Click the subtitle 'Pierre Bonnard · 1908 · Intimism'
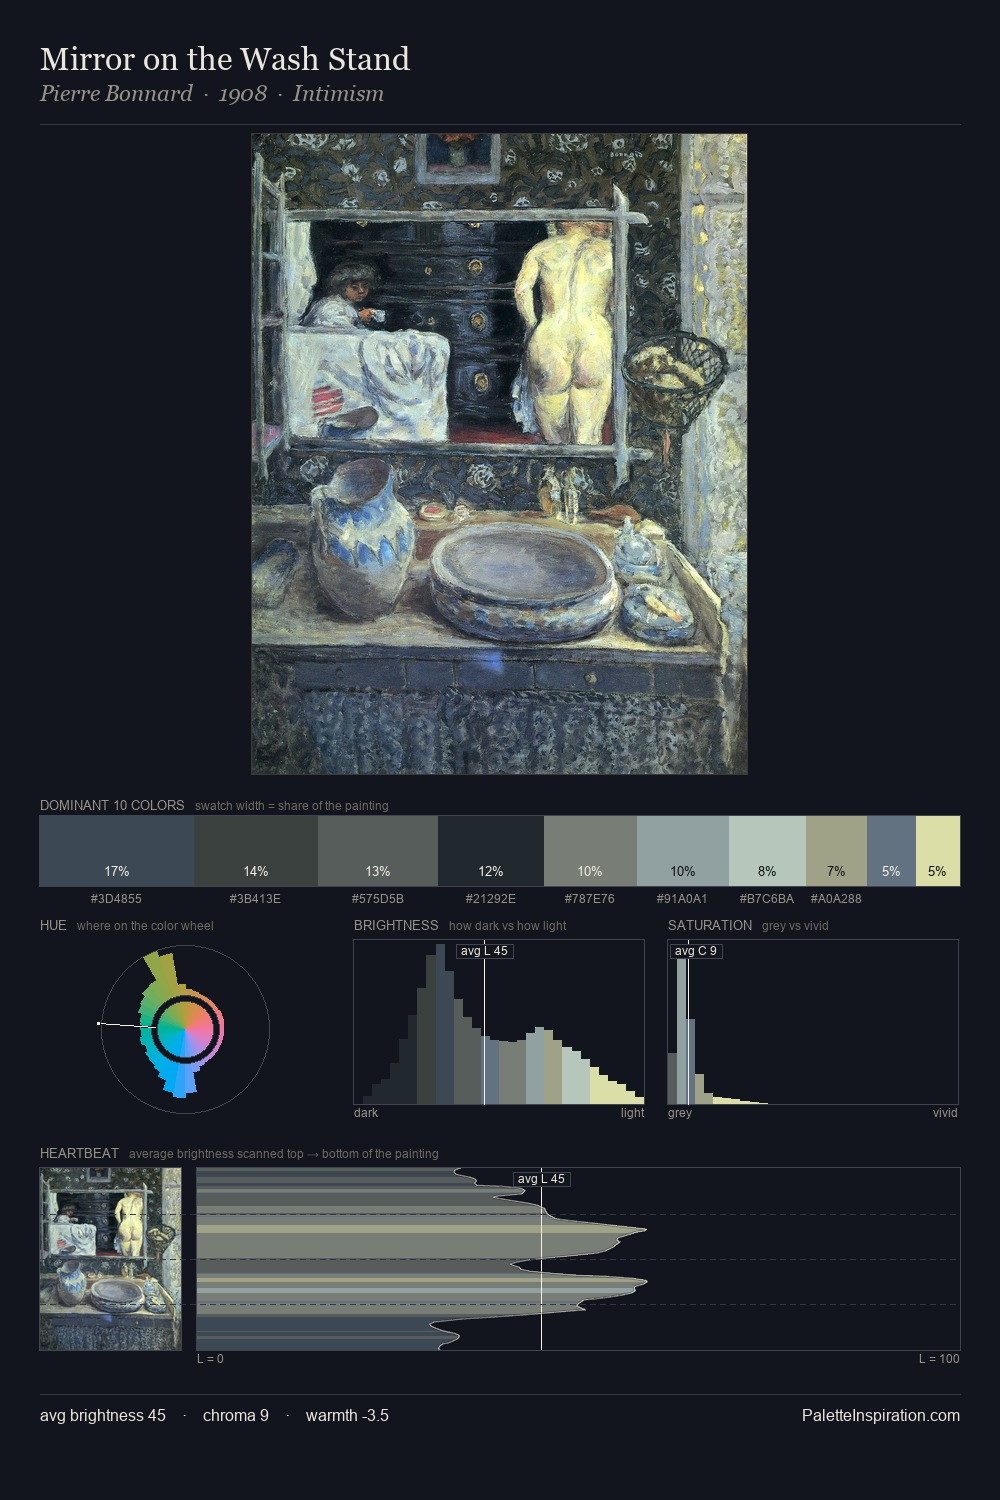 click(212, 94)
